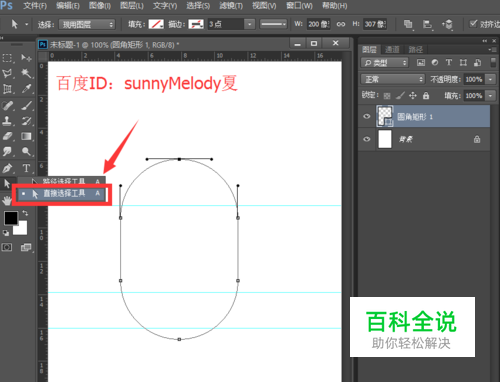Lock image pixels with brush icon

coord(400,96)
